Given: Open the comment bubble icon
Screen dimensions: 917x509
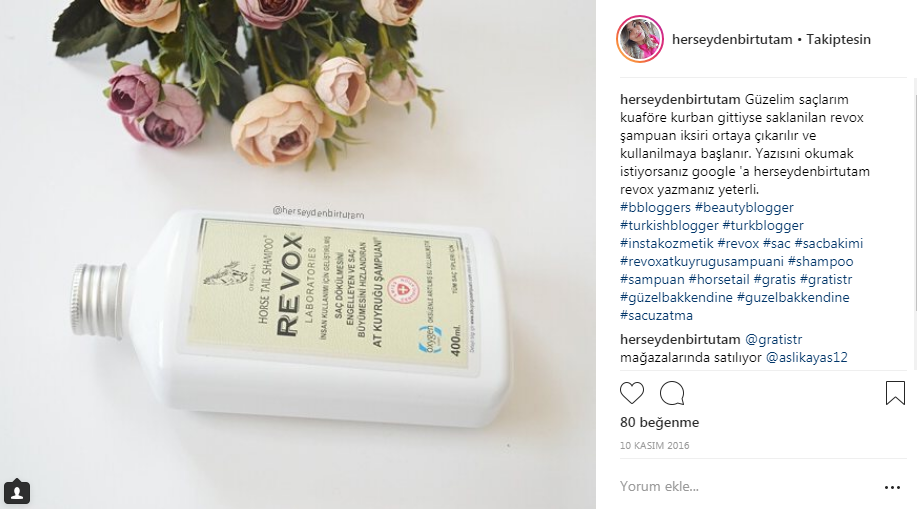Looking at the screenshot, I should [672, 393].
